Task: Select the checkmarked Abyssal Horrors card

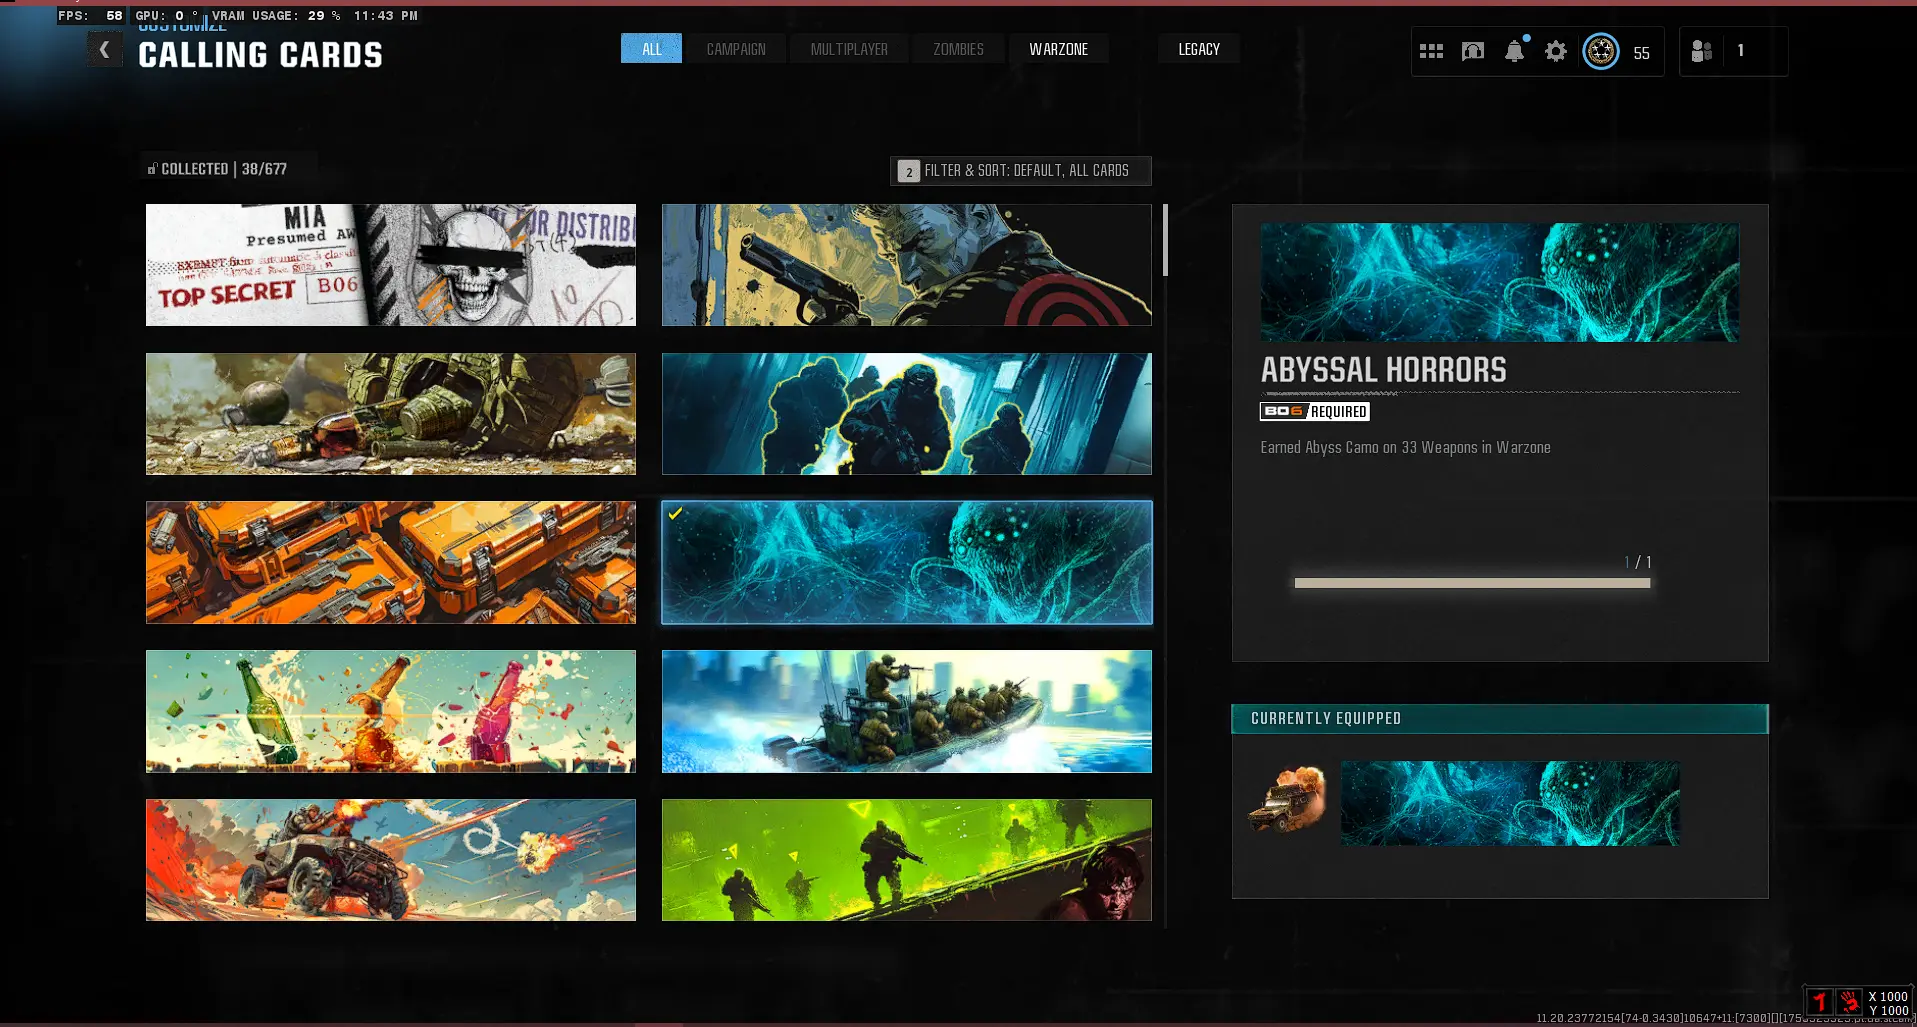Action: click(x=906, y=562)
